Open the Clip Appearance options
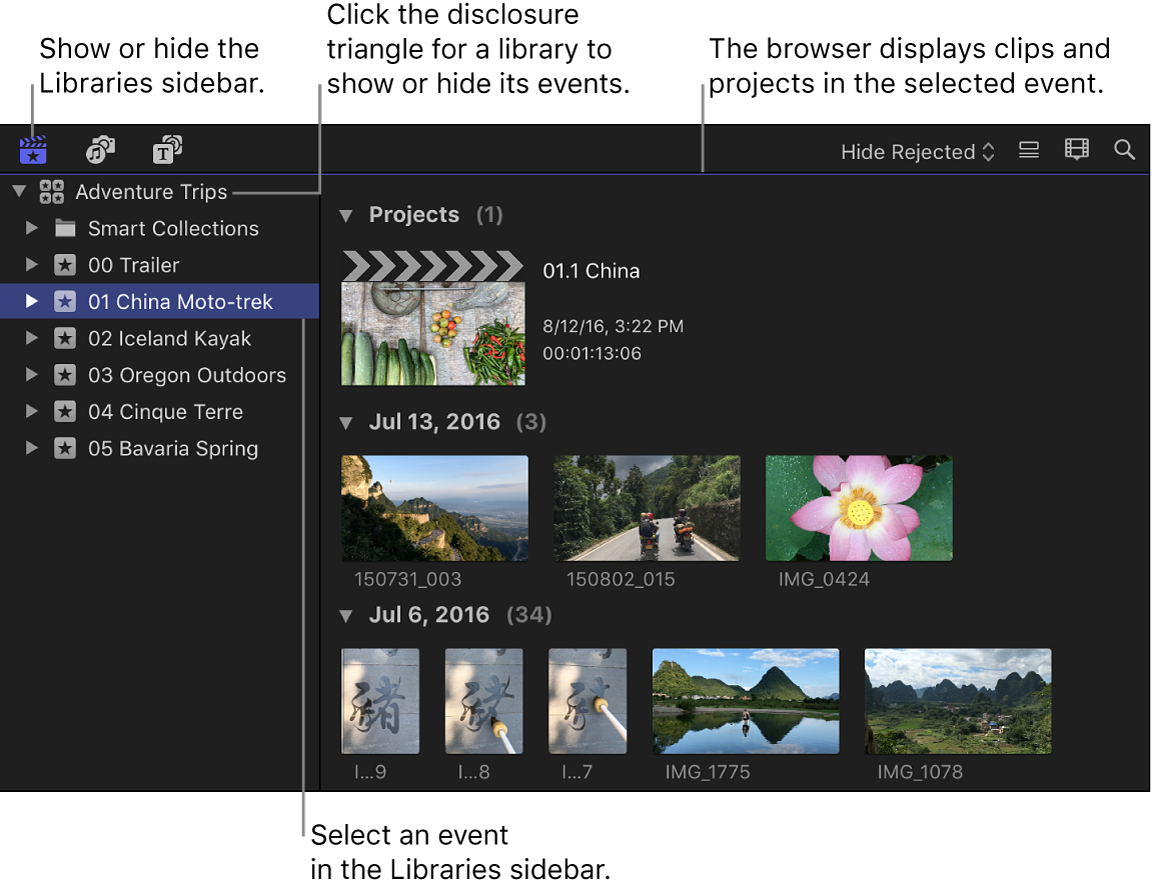1152x891 pixels. tap(1028, 150)
